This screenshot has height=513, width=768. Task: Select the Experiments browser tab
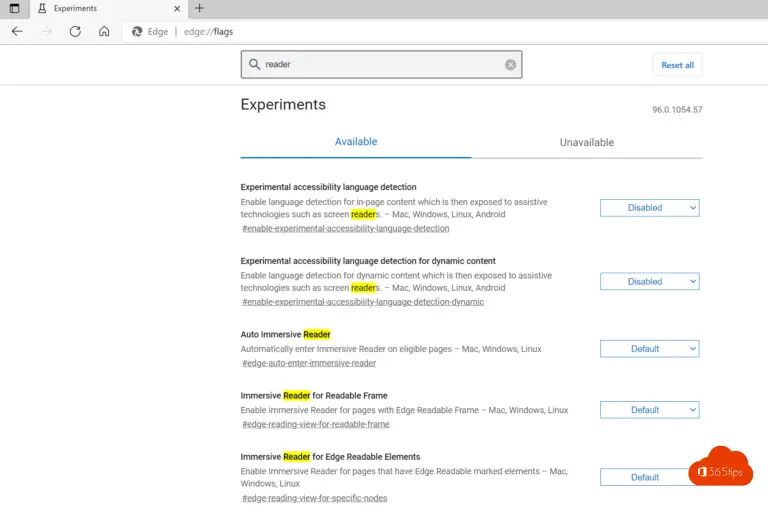(107, 9)
